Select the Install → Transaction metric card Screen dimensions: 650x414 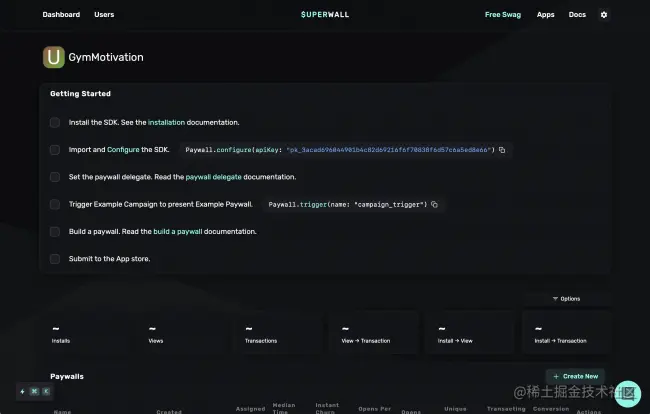point(567,333)
